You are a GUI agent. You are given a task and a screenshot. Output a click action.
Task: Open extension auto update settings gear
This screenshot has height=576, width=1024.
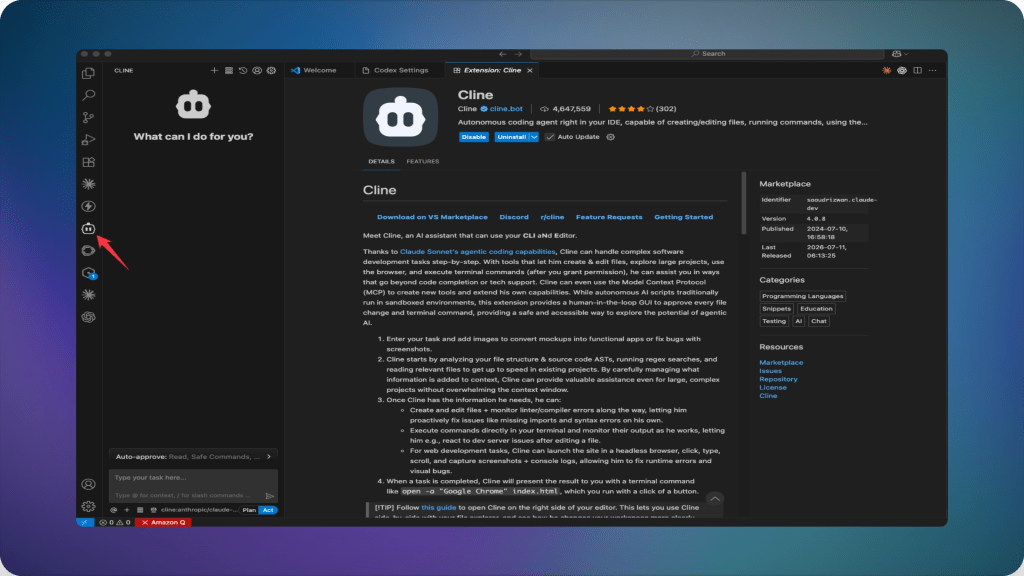[611, 137]
